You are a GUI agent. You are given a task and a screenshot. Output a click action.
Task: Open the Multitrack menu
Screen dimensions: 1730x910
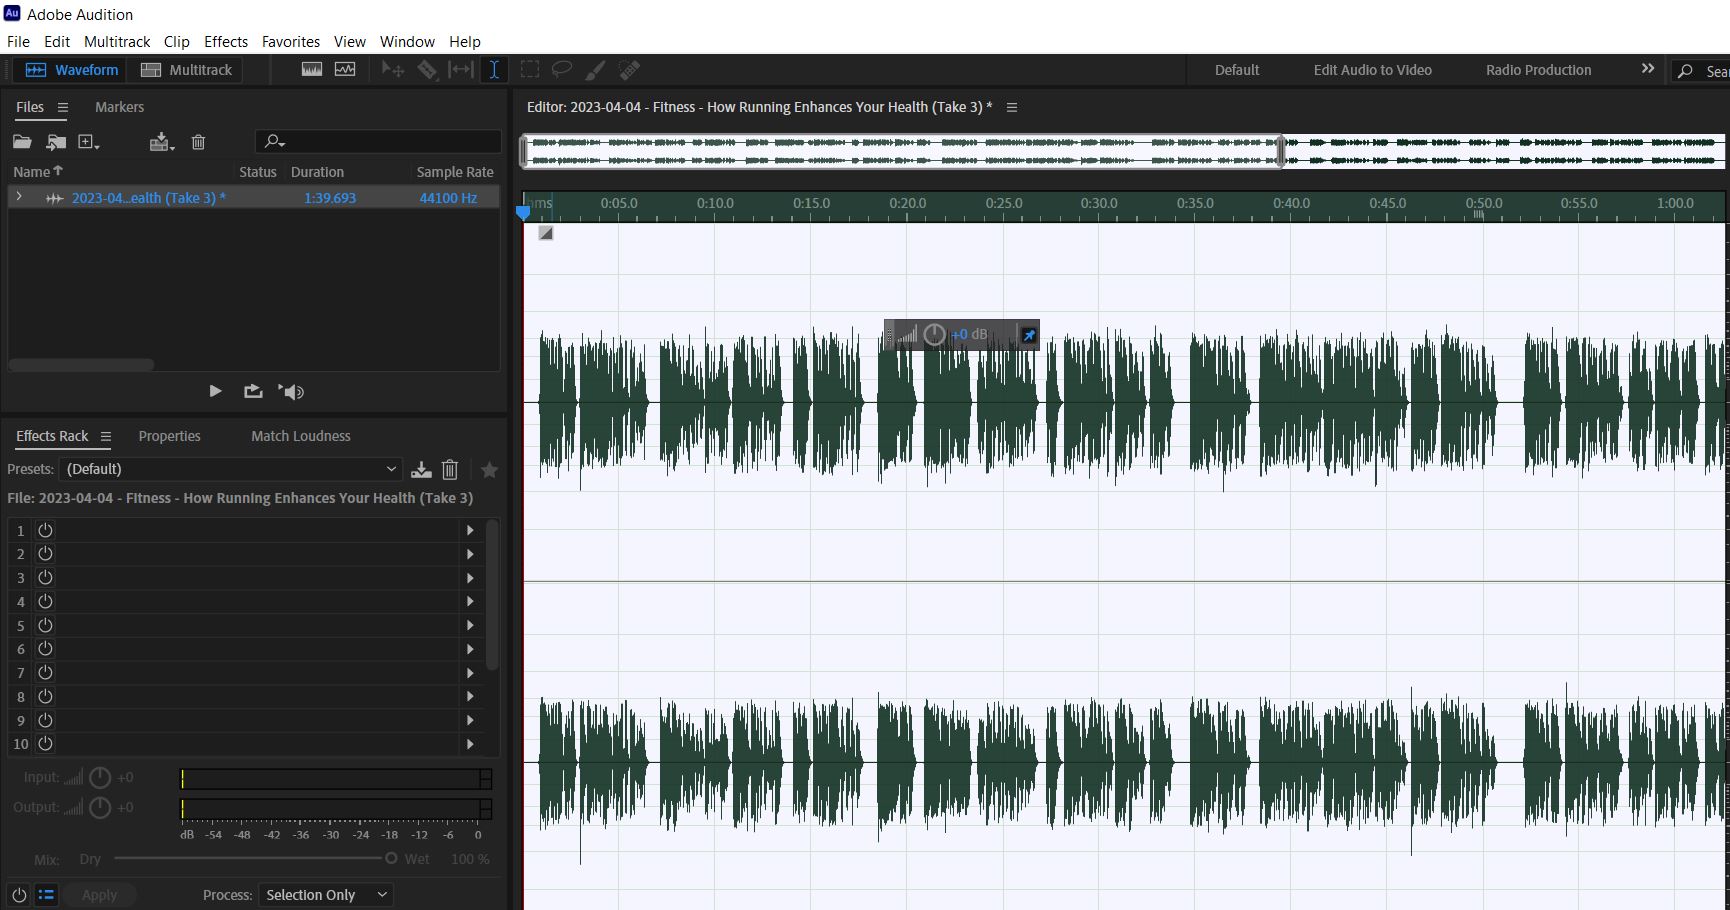tap(117, 41)
